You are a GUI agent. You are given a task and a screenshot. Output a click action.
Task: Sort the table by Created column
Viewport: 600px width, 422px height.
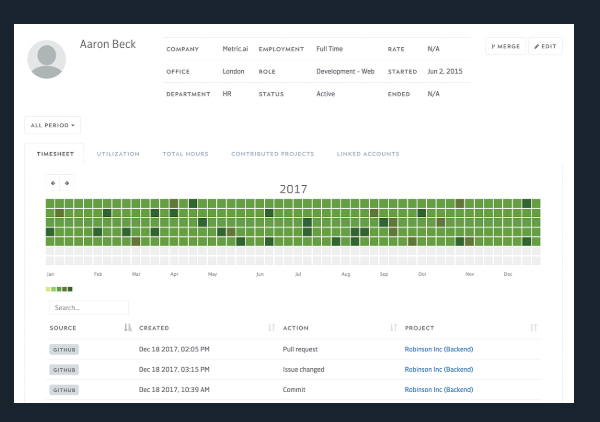271,327
